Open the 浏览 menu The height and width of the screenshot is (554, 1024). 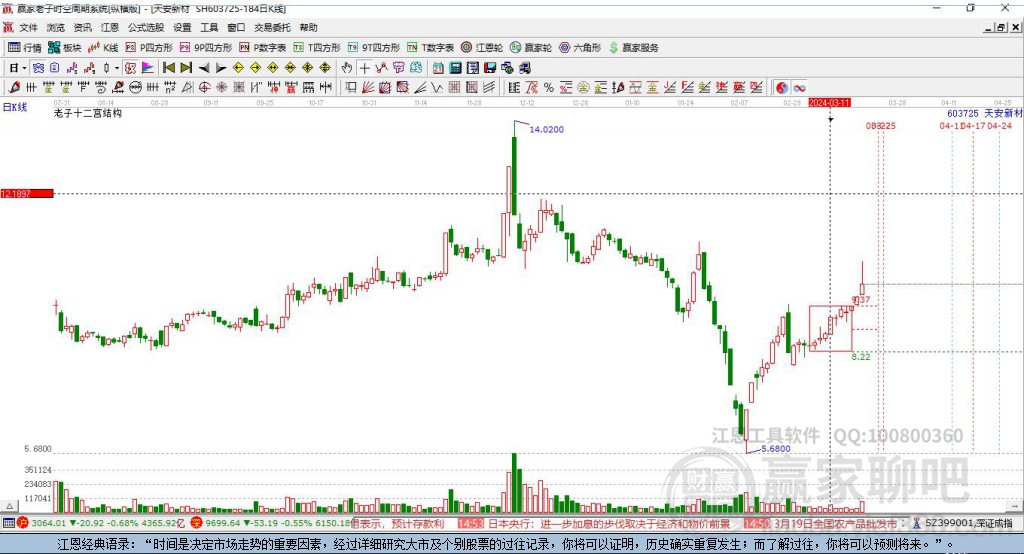tap(56, 27)
